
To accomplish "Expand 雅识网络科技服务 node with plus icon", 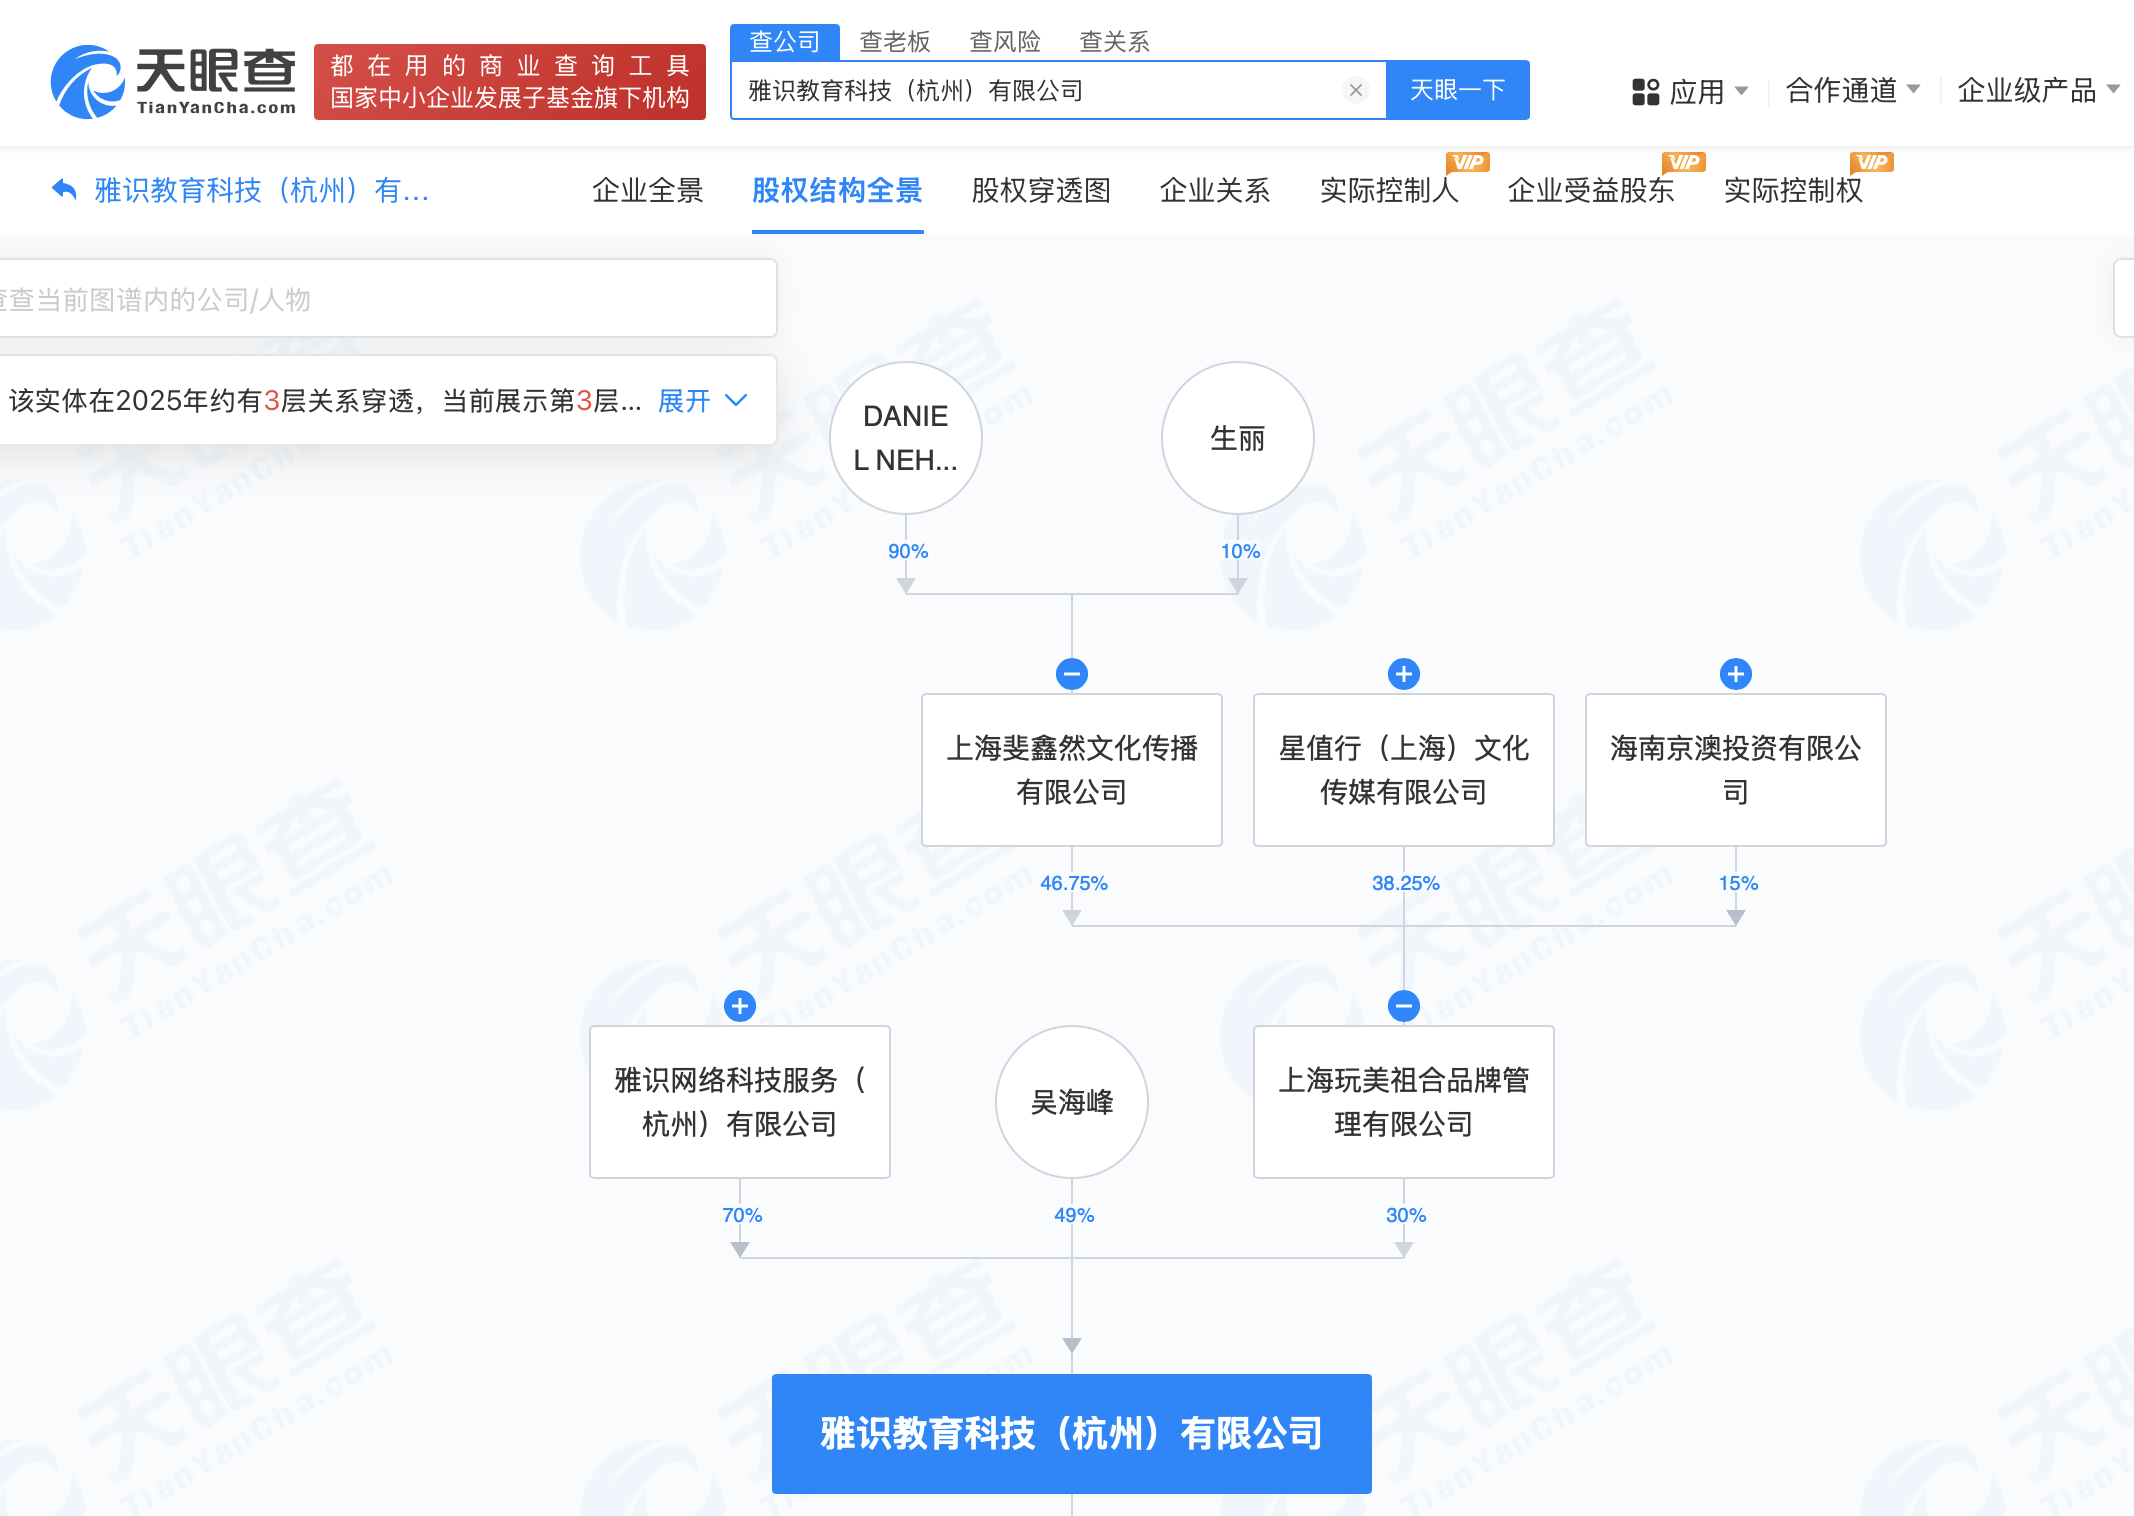I will pyautogui.click(x=740, y=1006).
